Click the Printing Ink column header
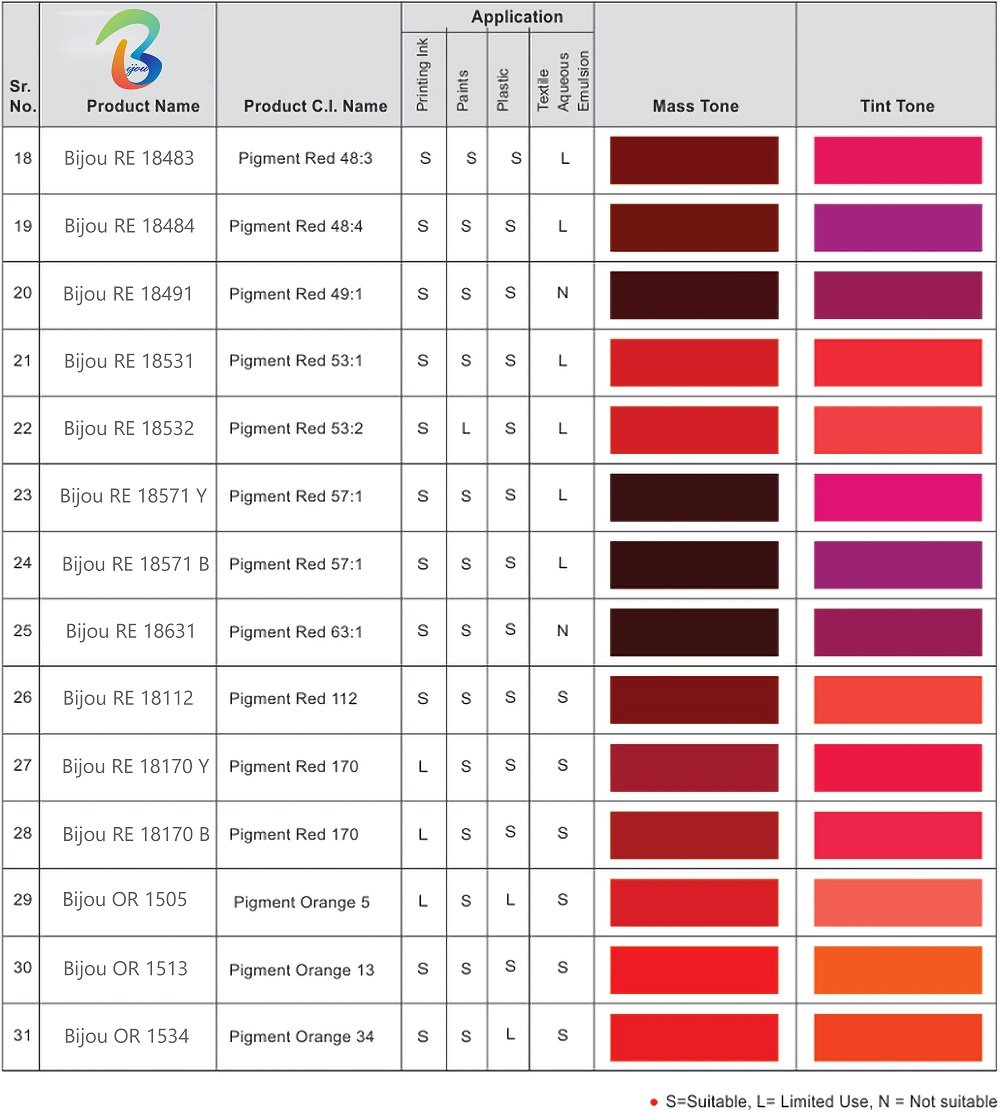 click(x=422, y=75)
